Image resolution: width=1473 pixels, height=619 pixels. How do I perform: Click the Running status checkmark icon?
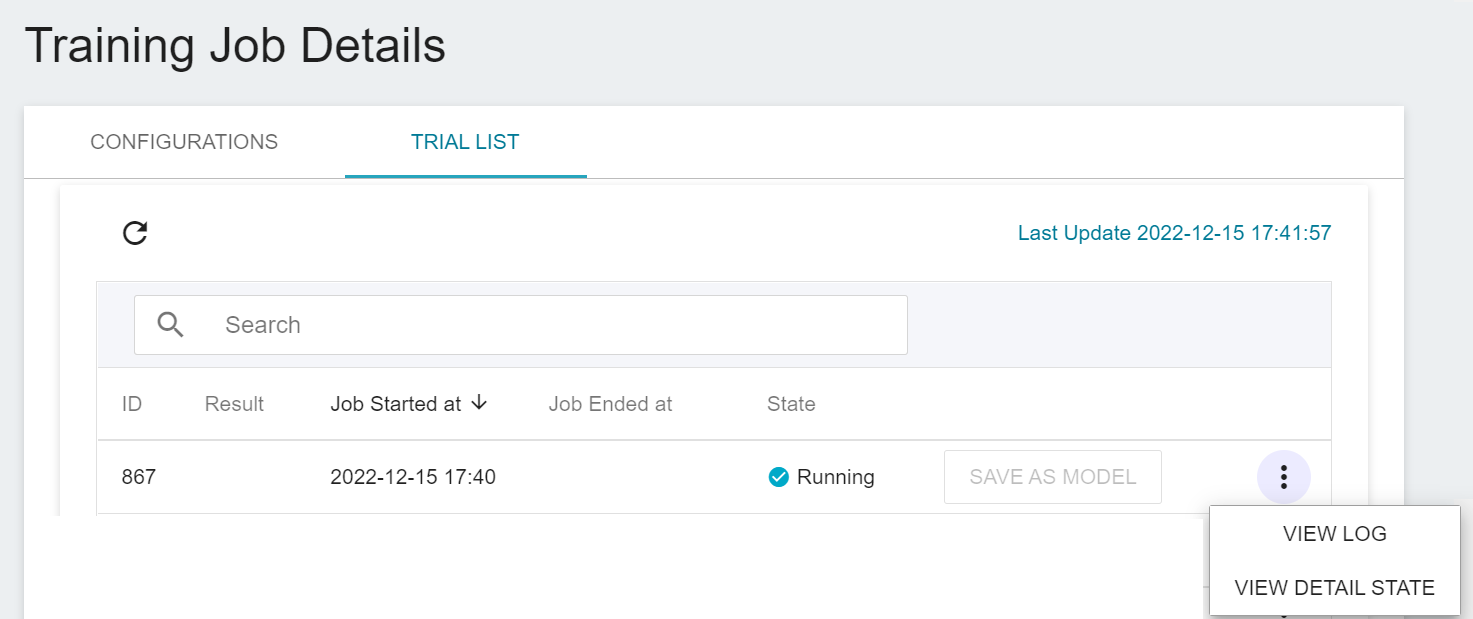(778, 477)
